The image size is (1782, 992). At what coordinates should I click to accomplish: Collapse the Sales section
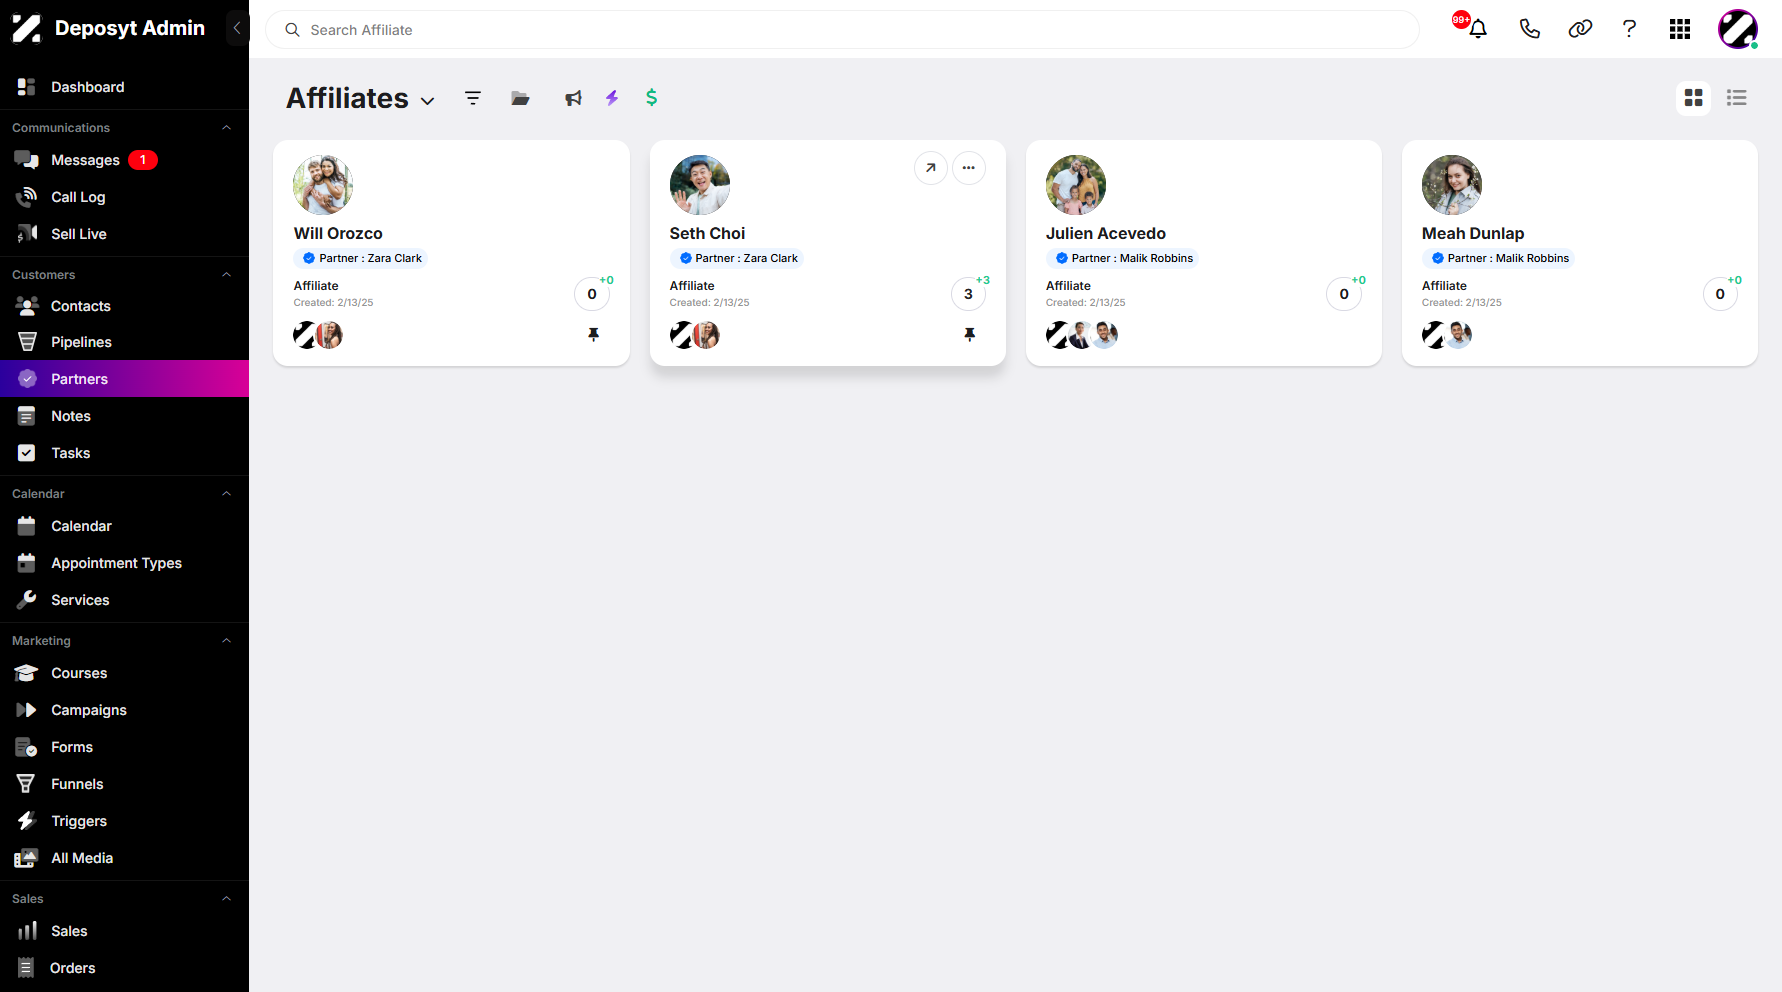point(227,899)
